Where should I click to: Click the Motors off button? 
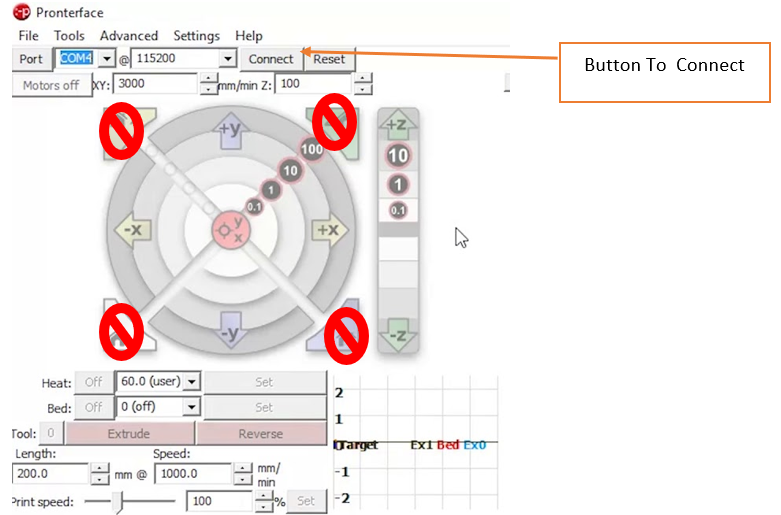point(51,85)
